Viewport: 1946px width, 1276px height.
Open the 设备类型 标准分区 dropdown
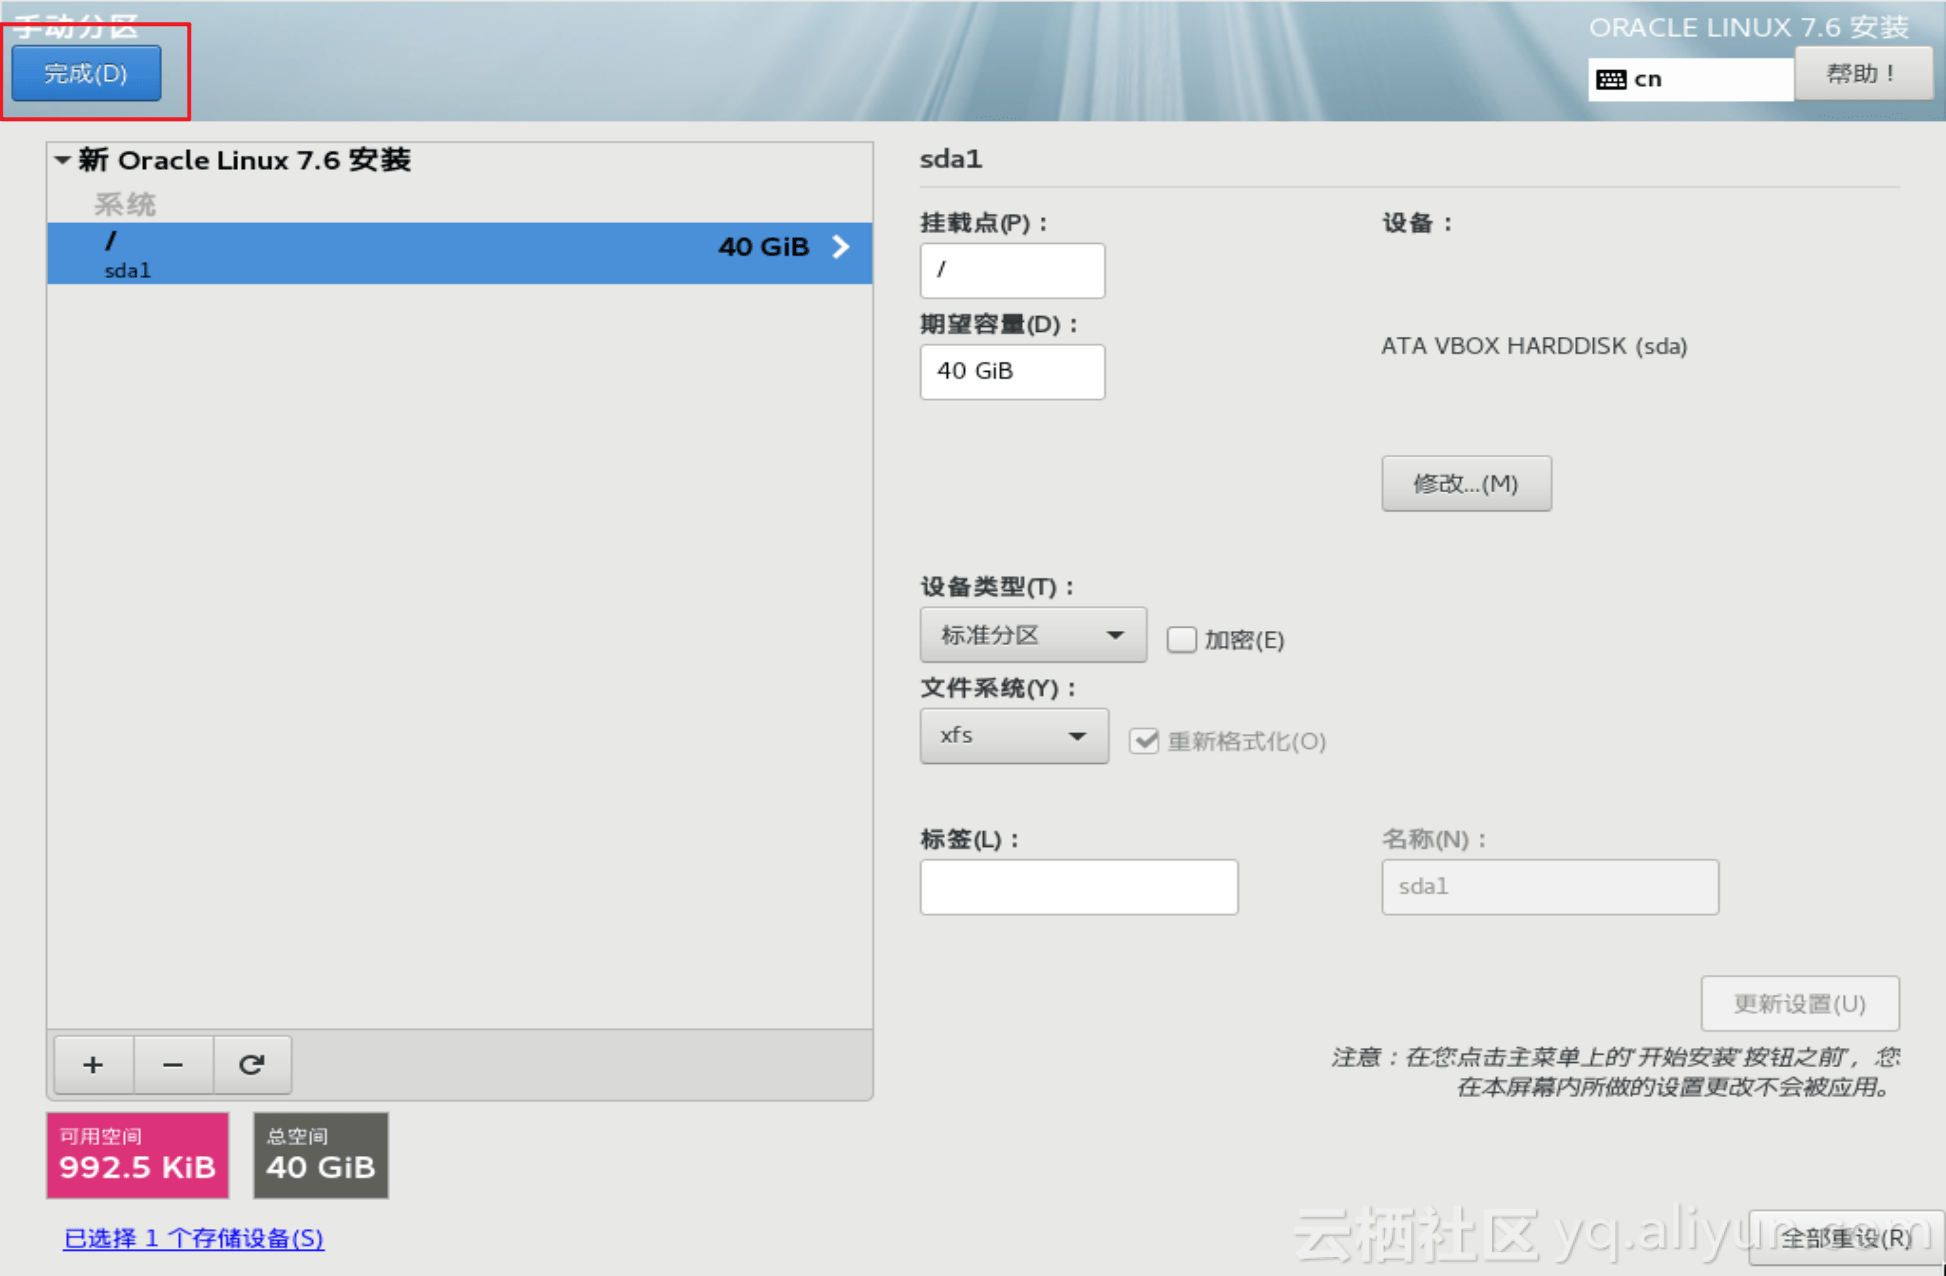(x=1032, y=635)
